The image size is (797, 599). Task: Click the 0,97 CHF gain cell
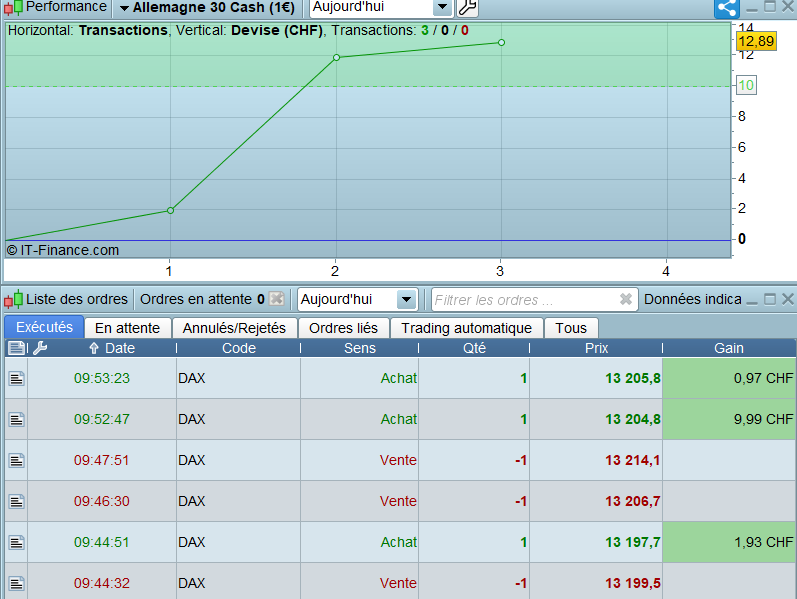729,378
